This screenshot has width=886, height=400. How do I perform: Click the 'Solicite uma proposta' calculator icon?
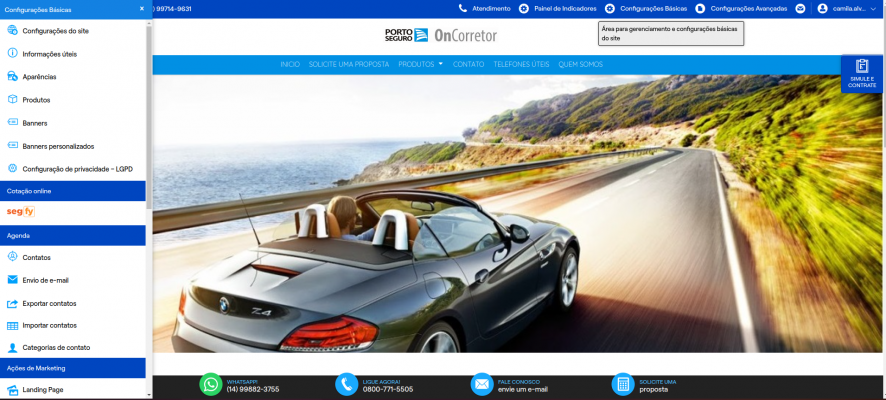pyautogui.click(x=623, y=384)
